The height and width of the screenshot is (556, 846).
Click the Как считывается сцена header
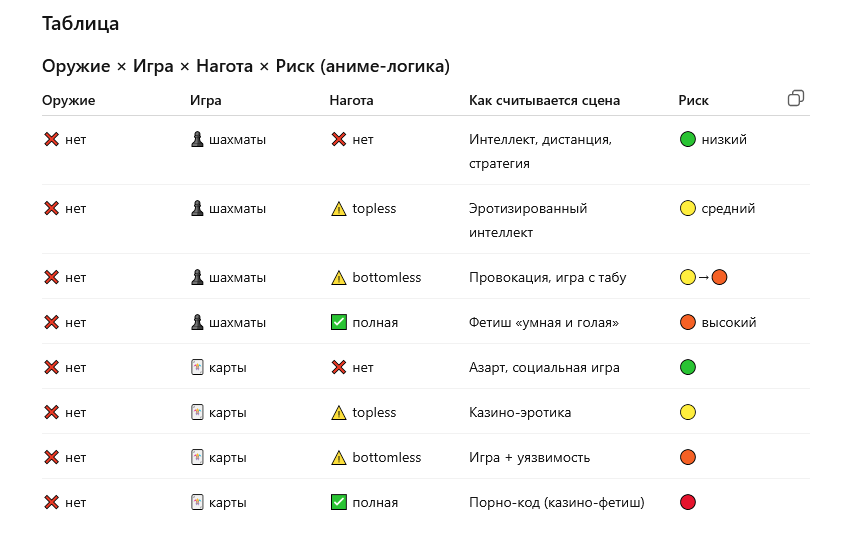544,100
